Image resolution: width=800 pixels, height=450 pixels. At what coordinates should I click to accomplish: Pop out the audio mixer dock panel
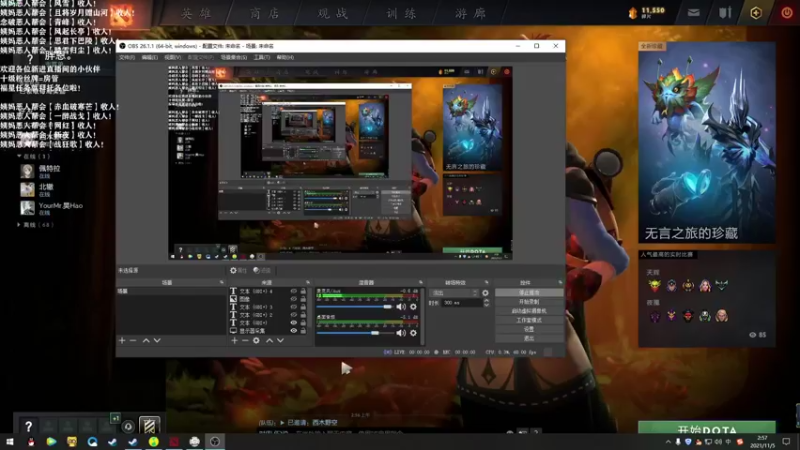(x=421, y=282)
